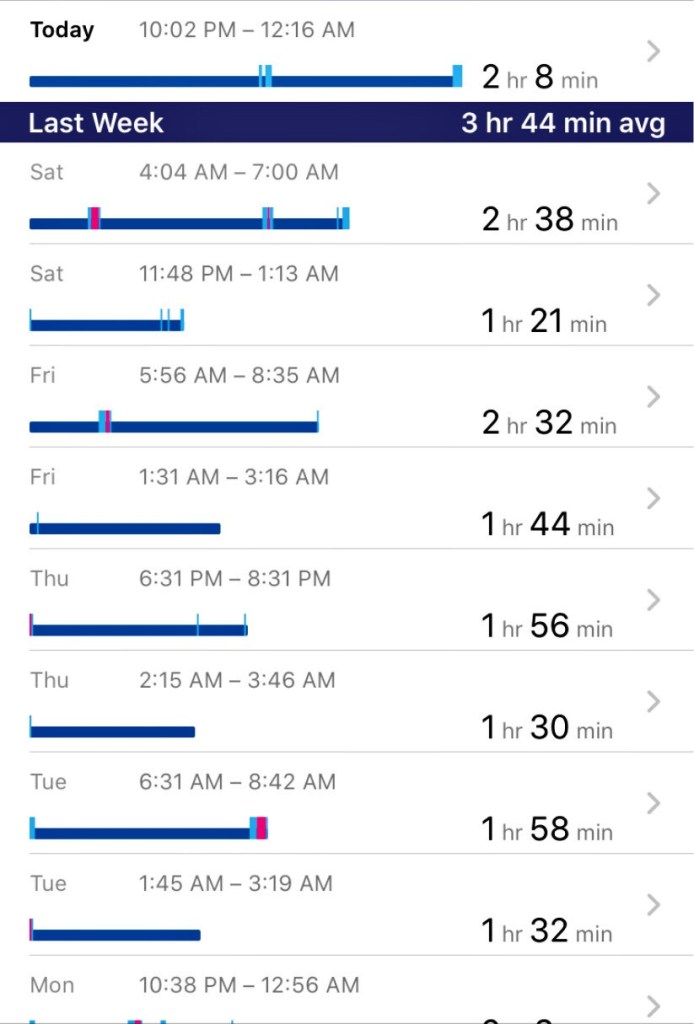Tap pink marker in Fri 5:56 AM bar
694x1024 pixels.
point(107,422)
